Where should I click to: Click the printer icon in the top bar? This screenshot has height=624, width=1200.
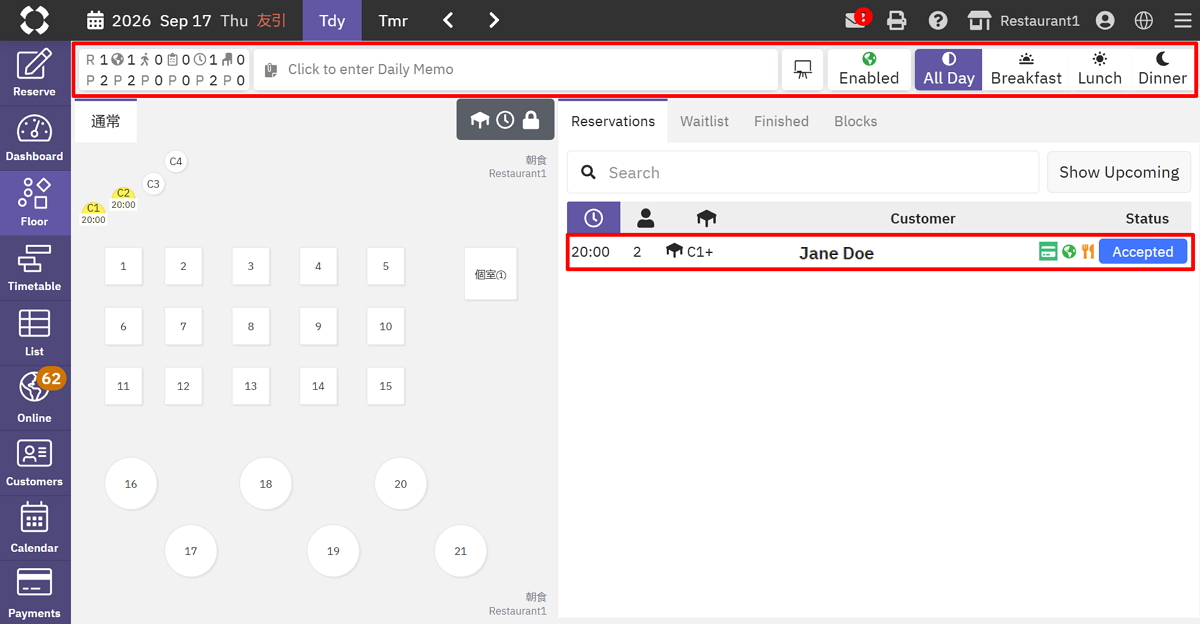[x=897, y=20]
